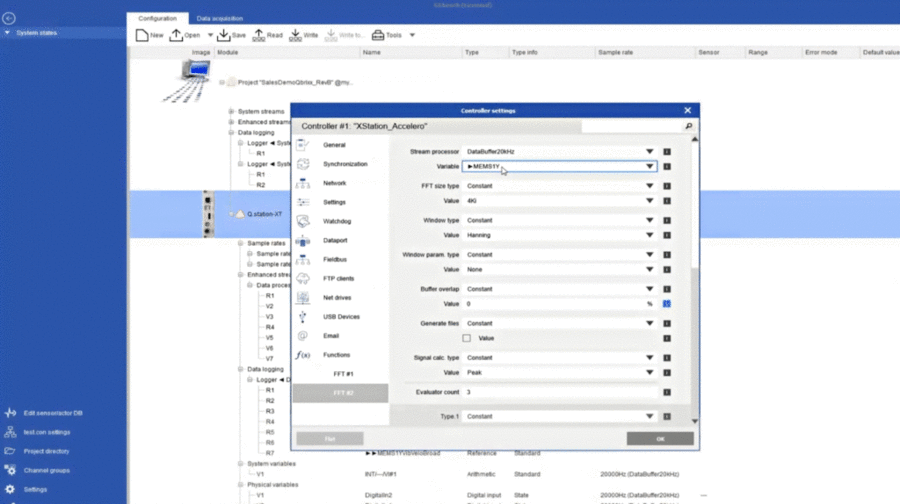
Task: Switch to the Data acquisition tab
Action: click(x=218, y=18)
